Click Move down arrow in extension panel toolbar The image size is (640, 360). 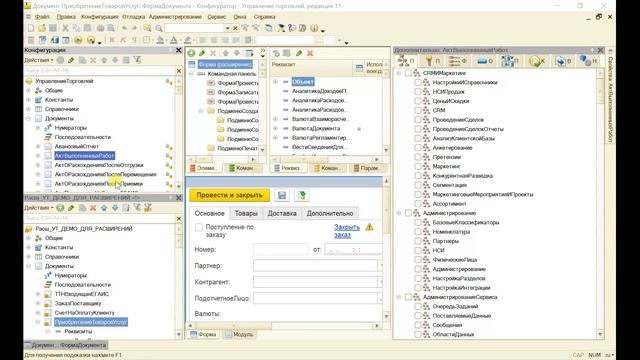tap(115, 208)
